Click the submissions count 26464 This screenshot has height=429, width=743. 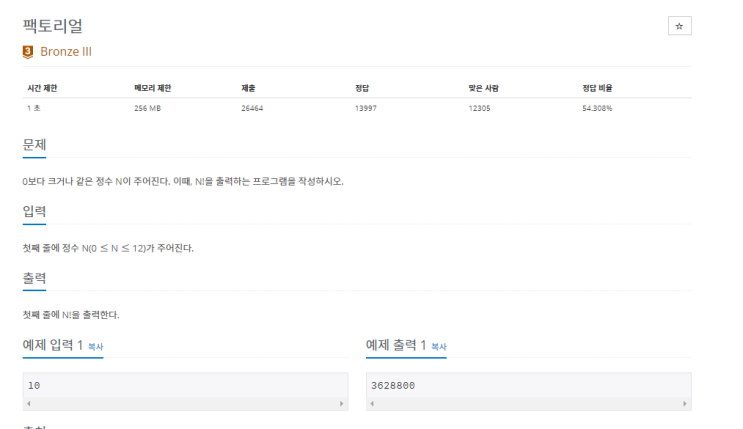coord(252,108)
